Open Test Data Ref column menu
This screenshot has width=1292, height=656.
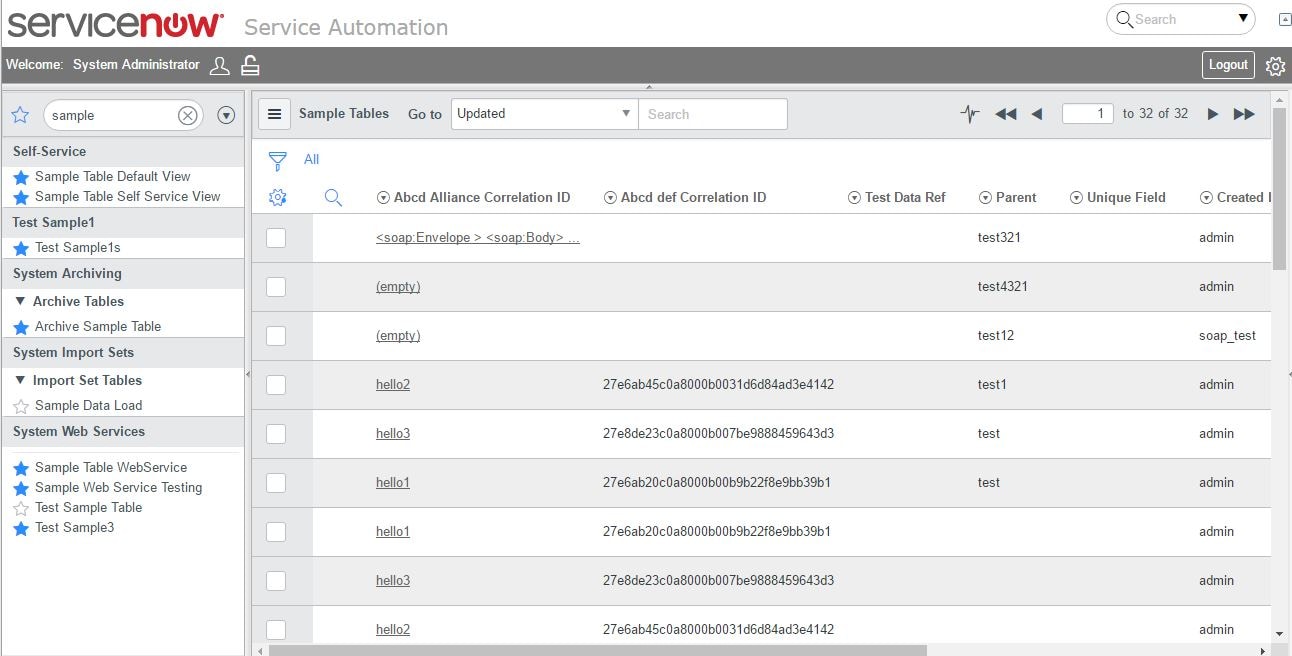click(854, 198)
